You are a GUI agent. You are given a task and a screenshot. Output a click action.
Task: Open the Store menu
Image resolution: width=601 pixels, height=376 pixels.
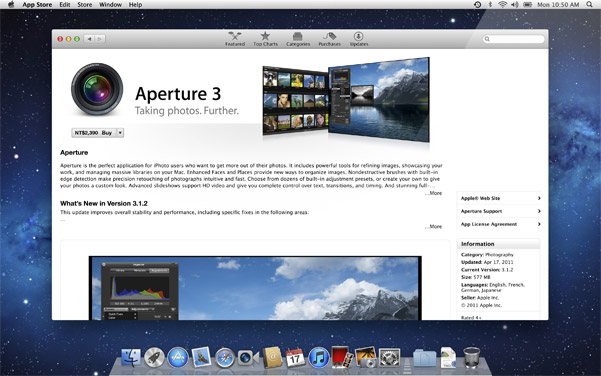(85, 5)
